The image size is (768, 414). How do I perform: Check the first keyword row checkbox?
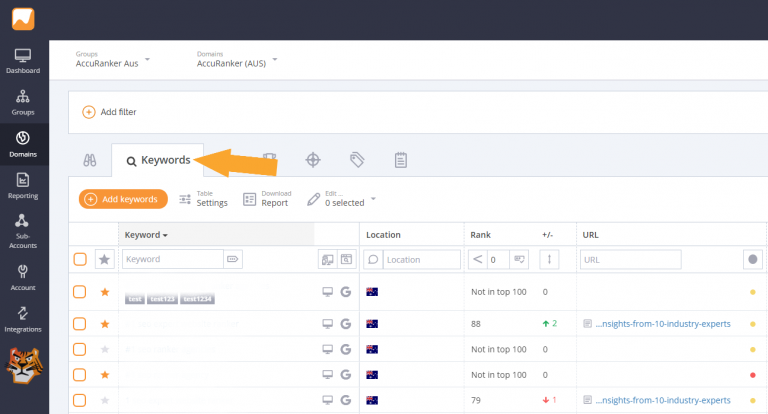tap(79, 292)
